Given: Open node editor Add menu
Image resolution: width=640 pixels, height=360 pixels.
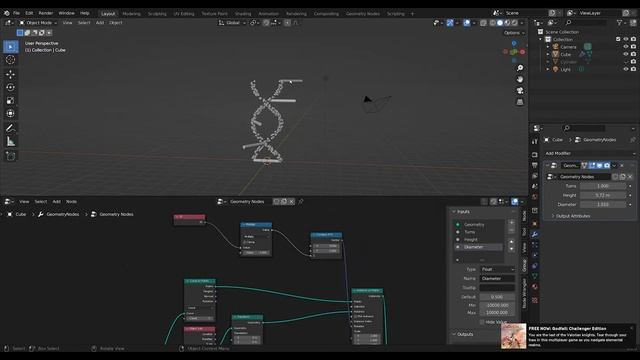Looking at the screenshot, I should 56,202.
